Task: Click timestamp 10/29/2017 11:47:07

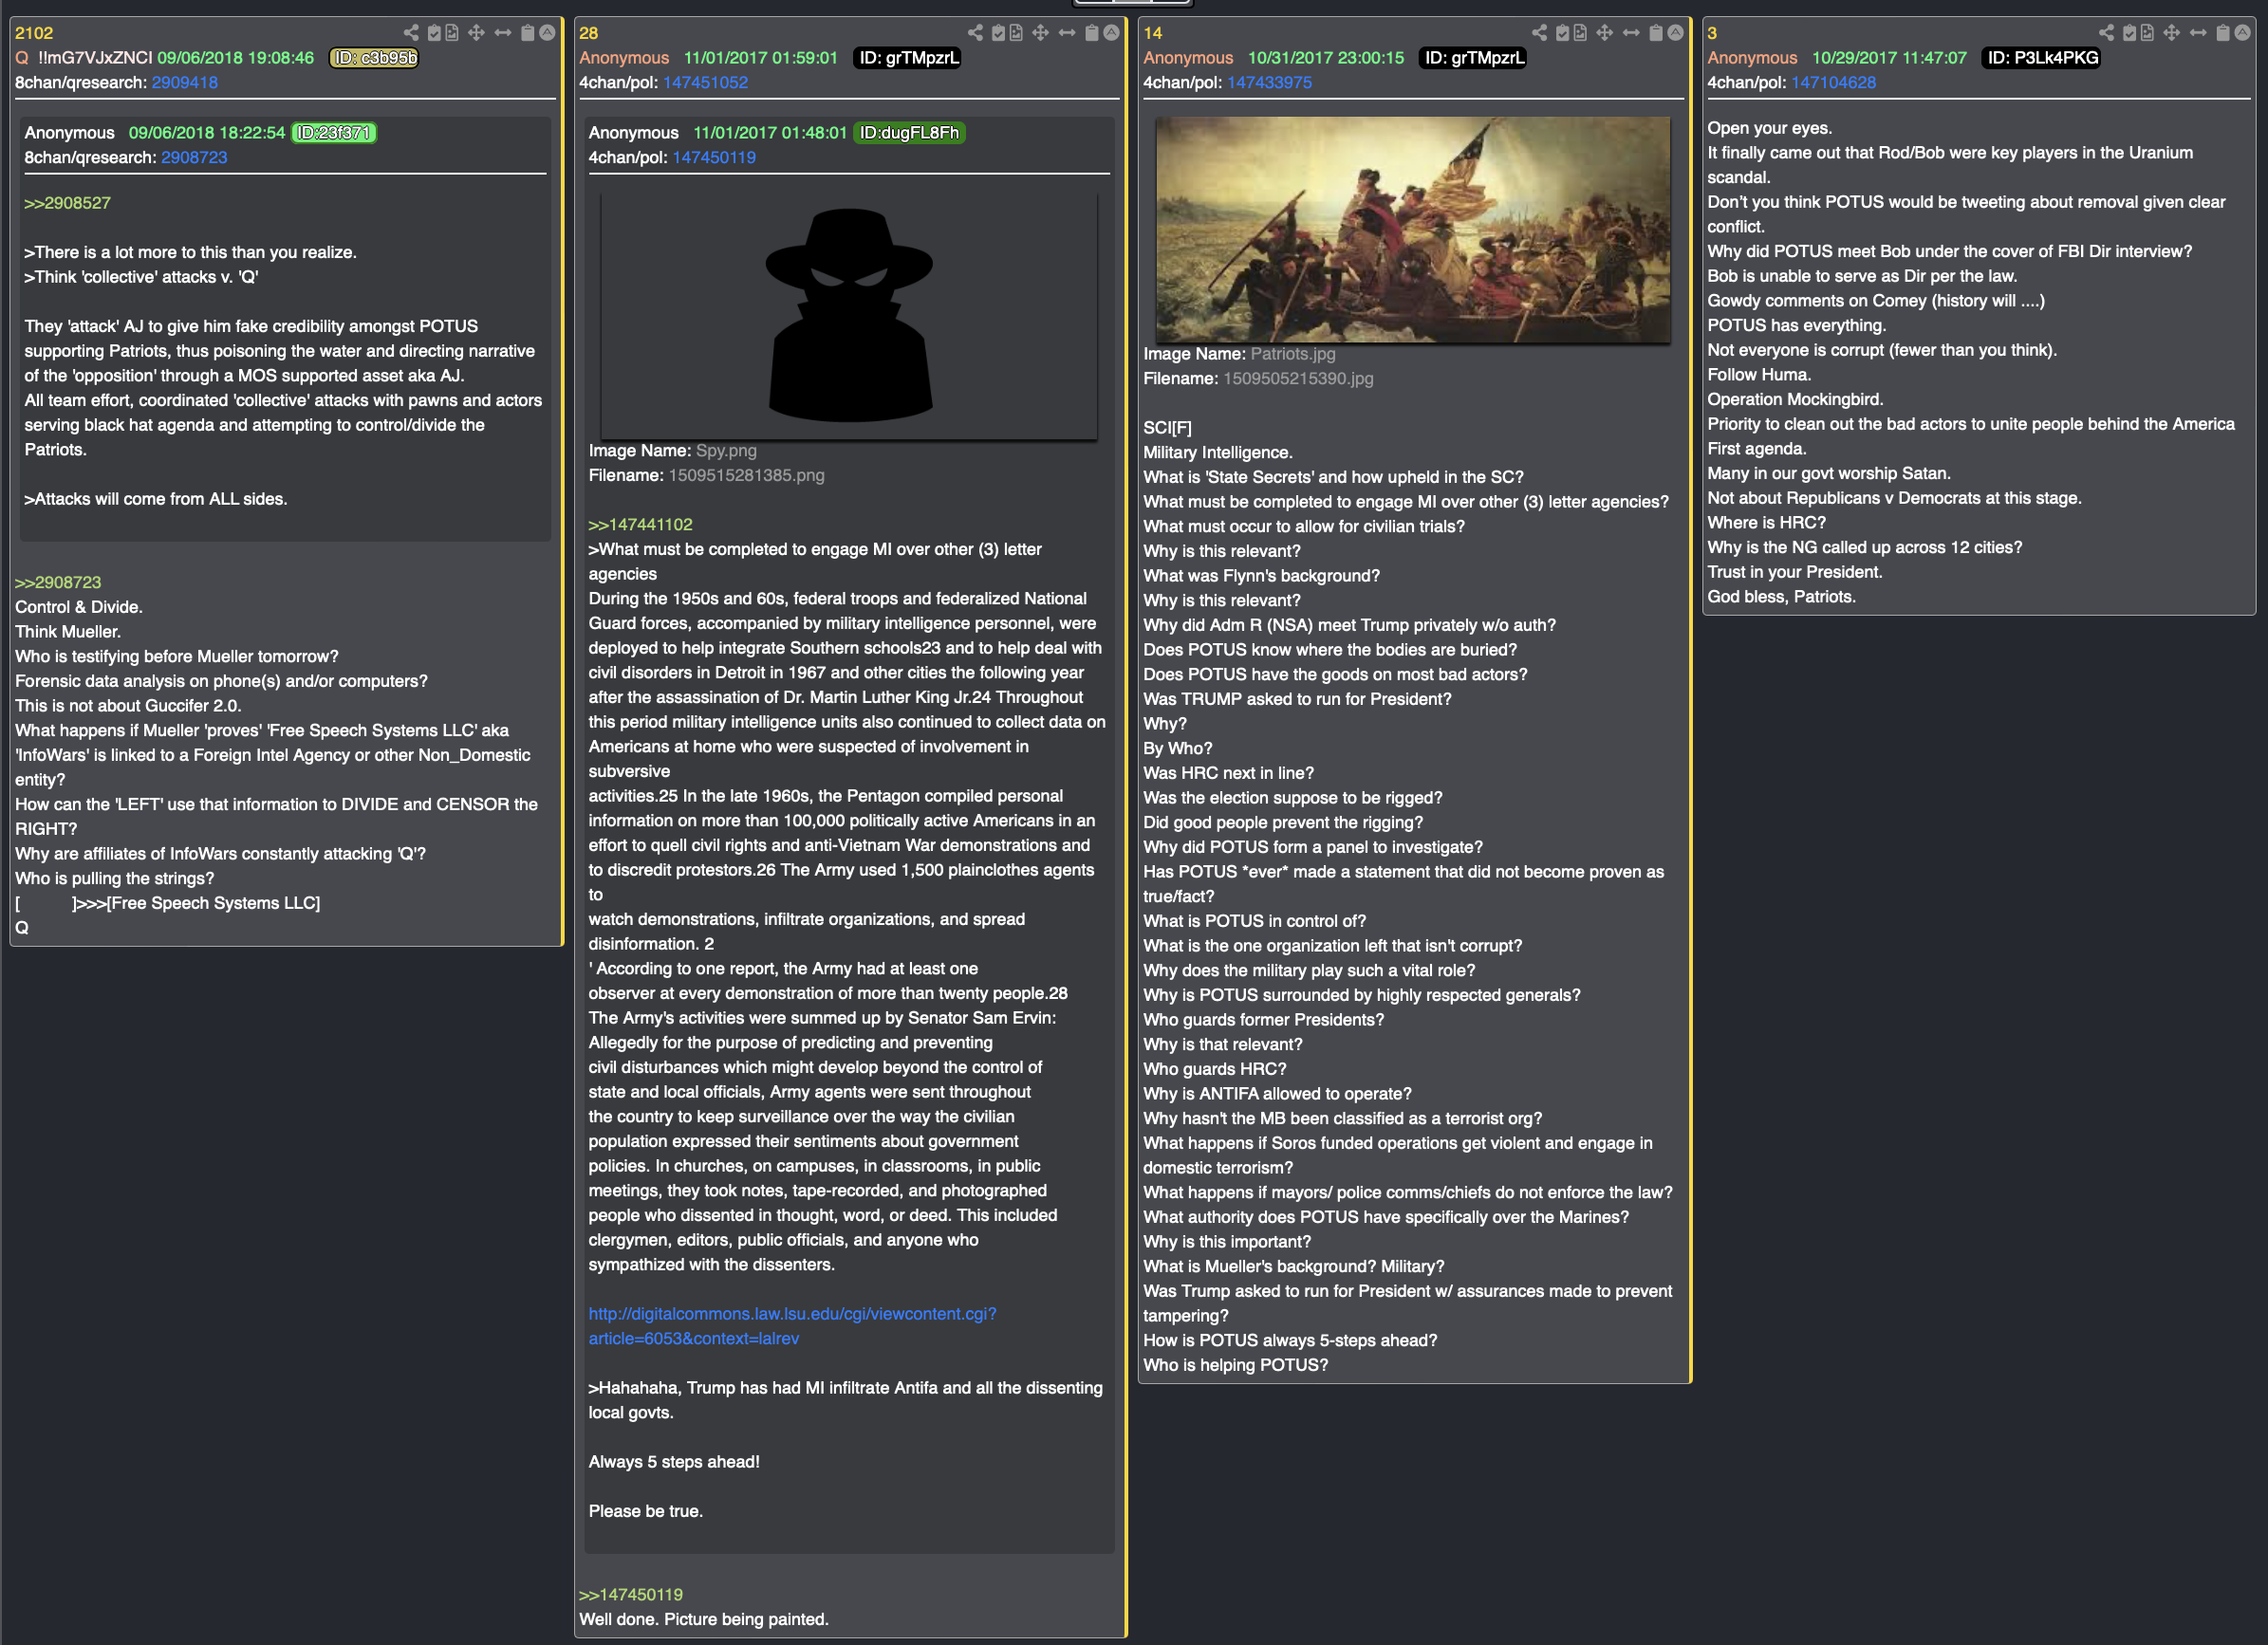Action: tap(1889, 58)
